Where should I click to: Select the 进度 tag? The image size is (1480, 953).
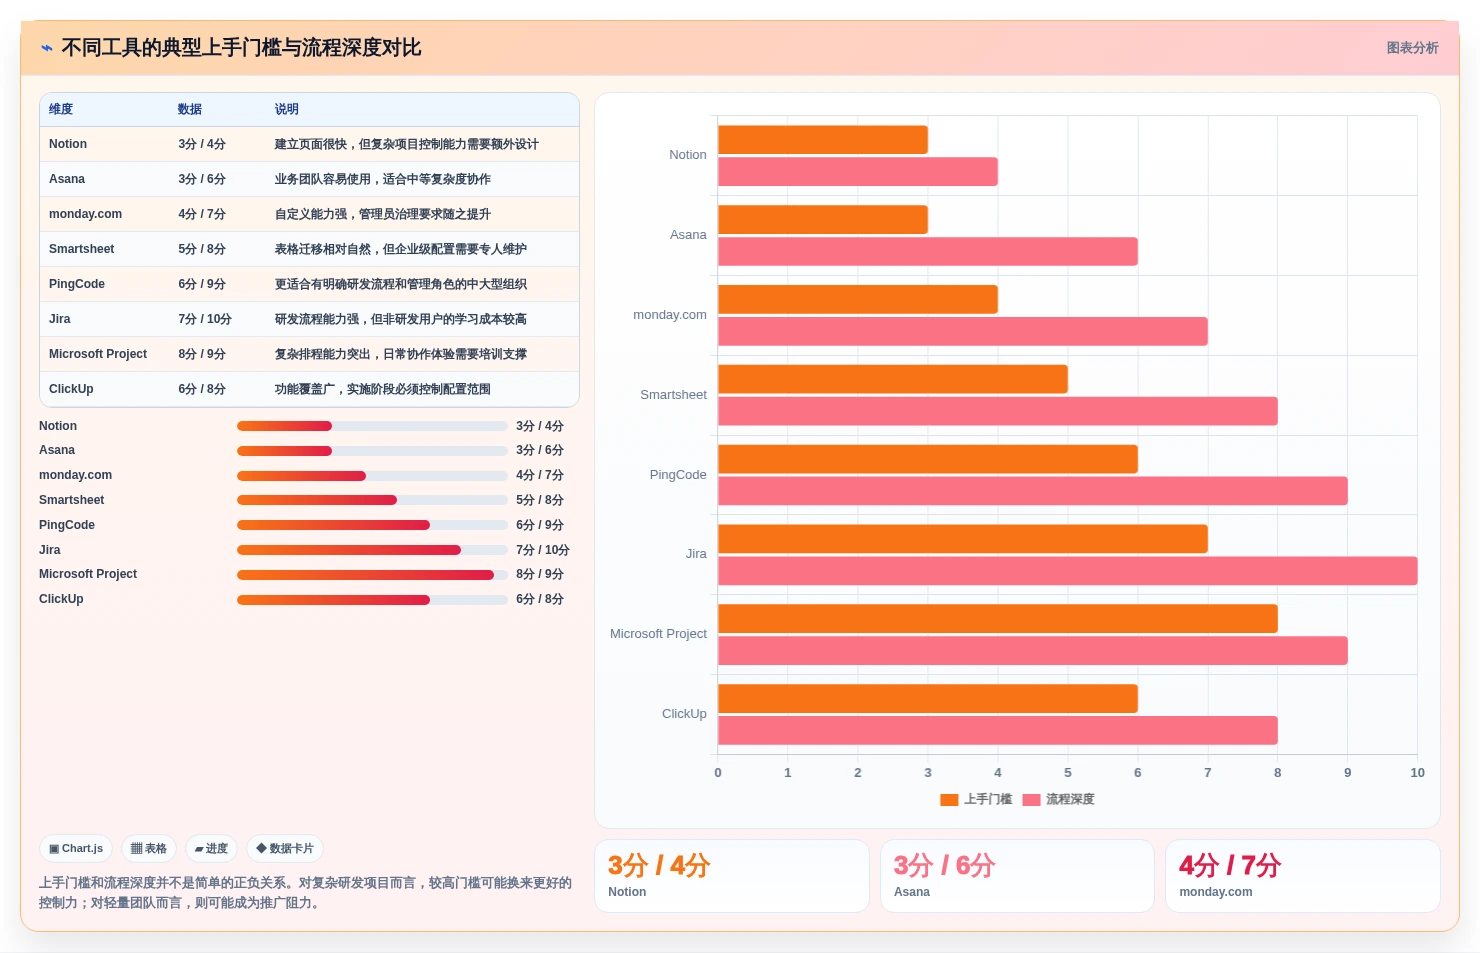[x=211, y=849]
